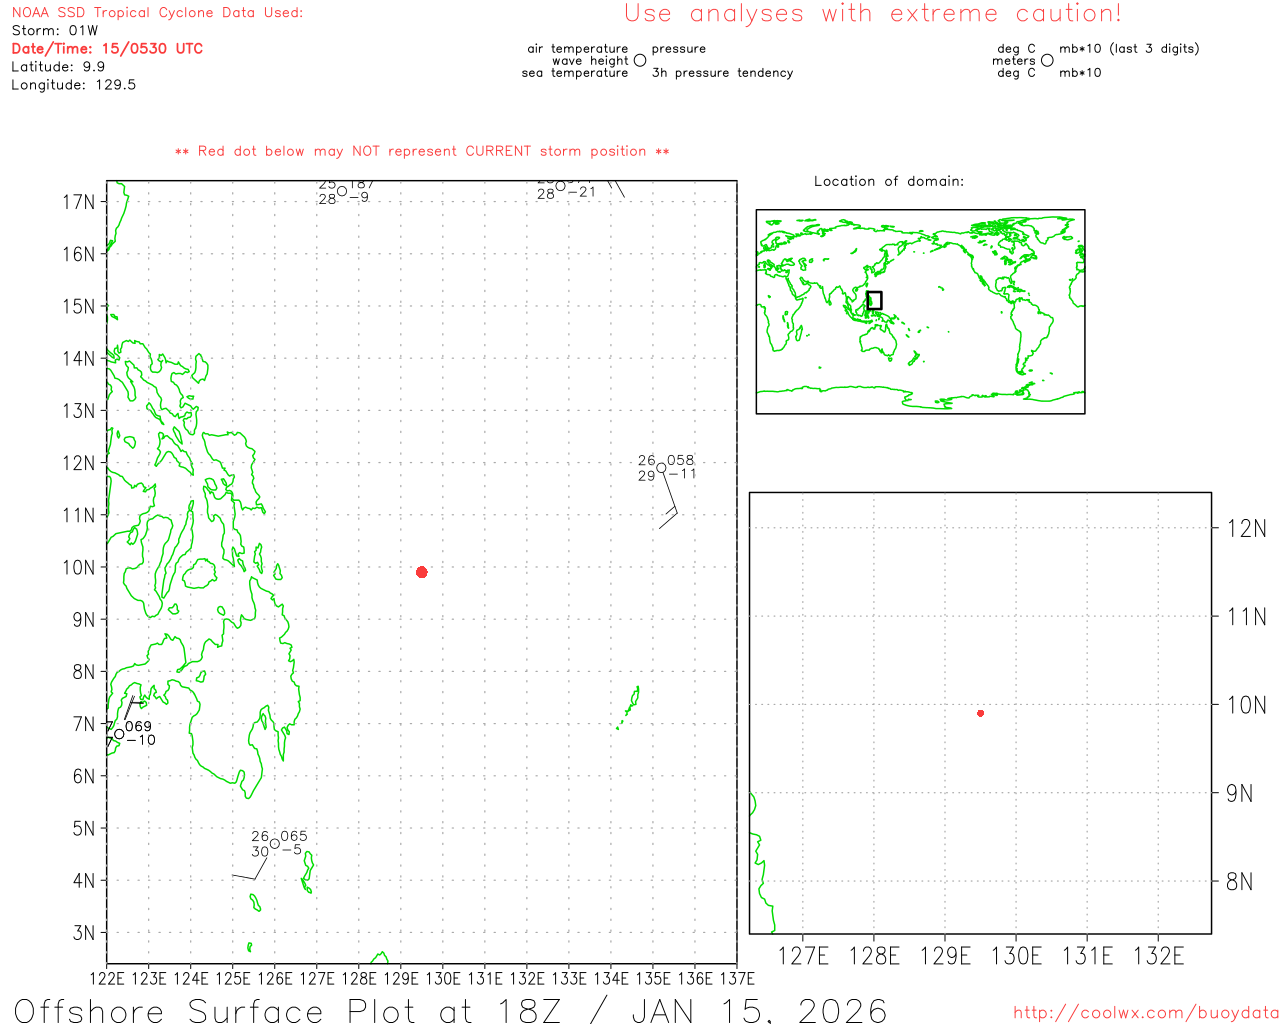Click the 'Latitude: 9.9' text
Viewport: 1280px width, 1024px height.
pos(58,67)
